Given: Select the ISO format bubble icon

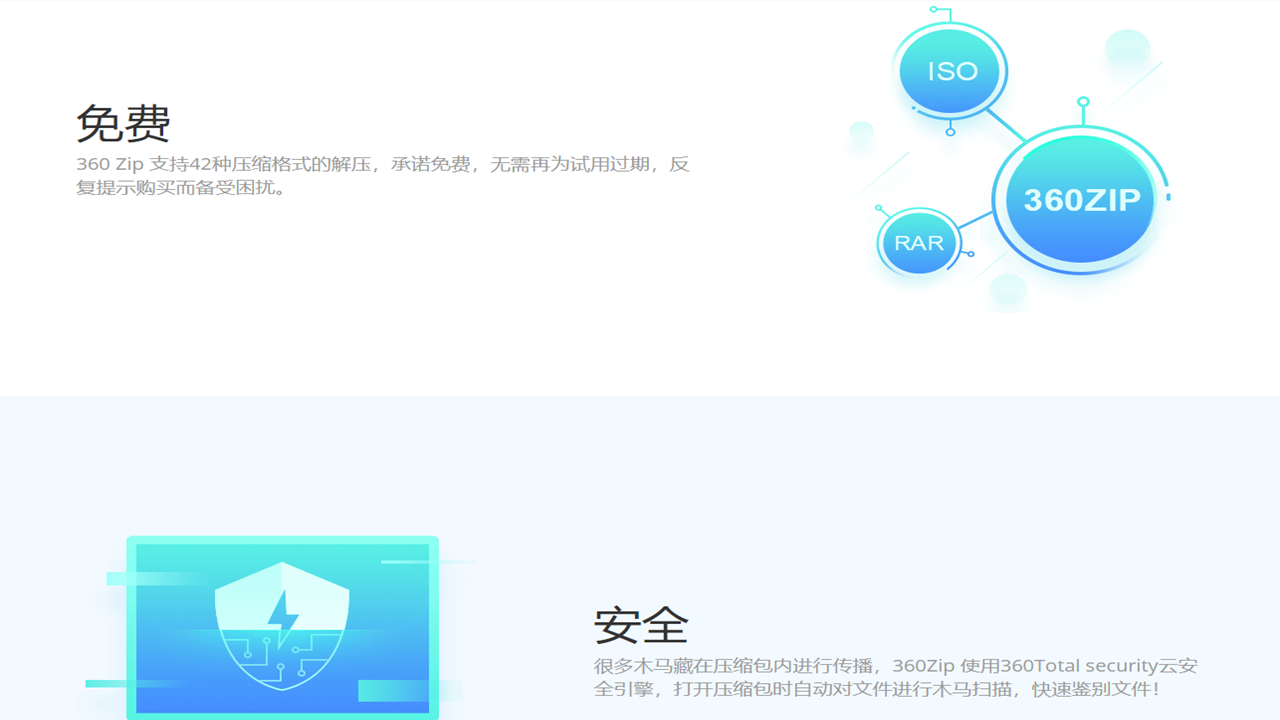Looking at the screenshot, I should click(950, 70).
